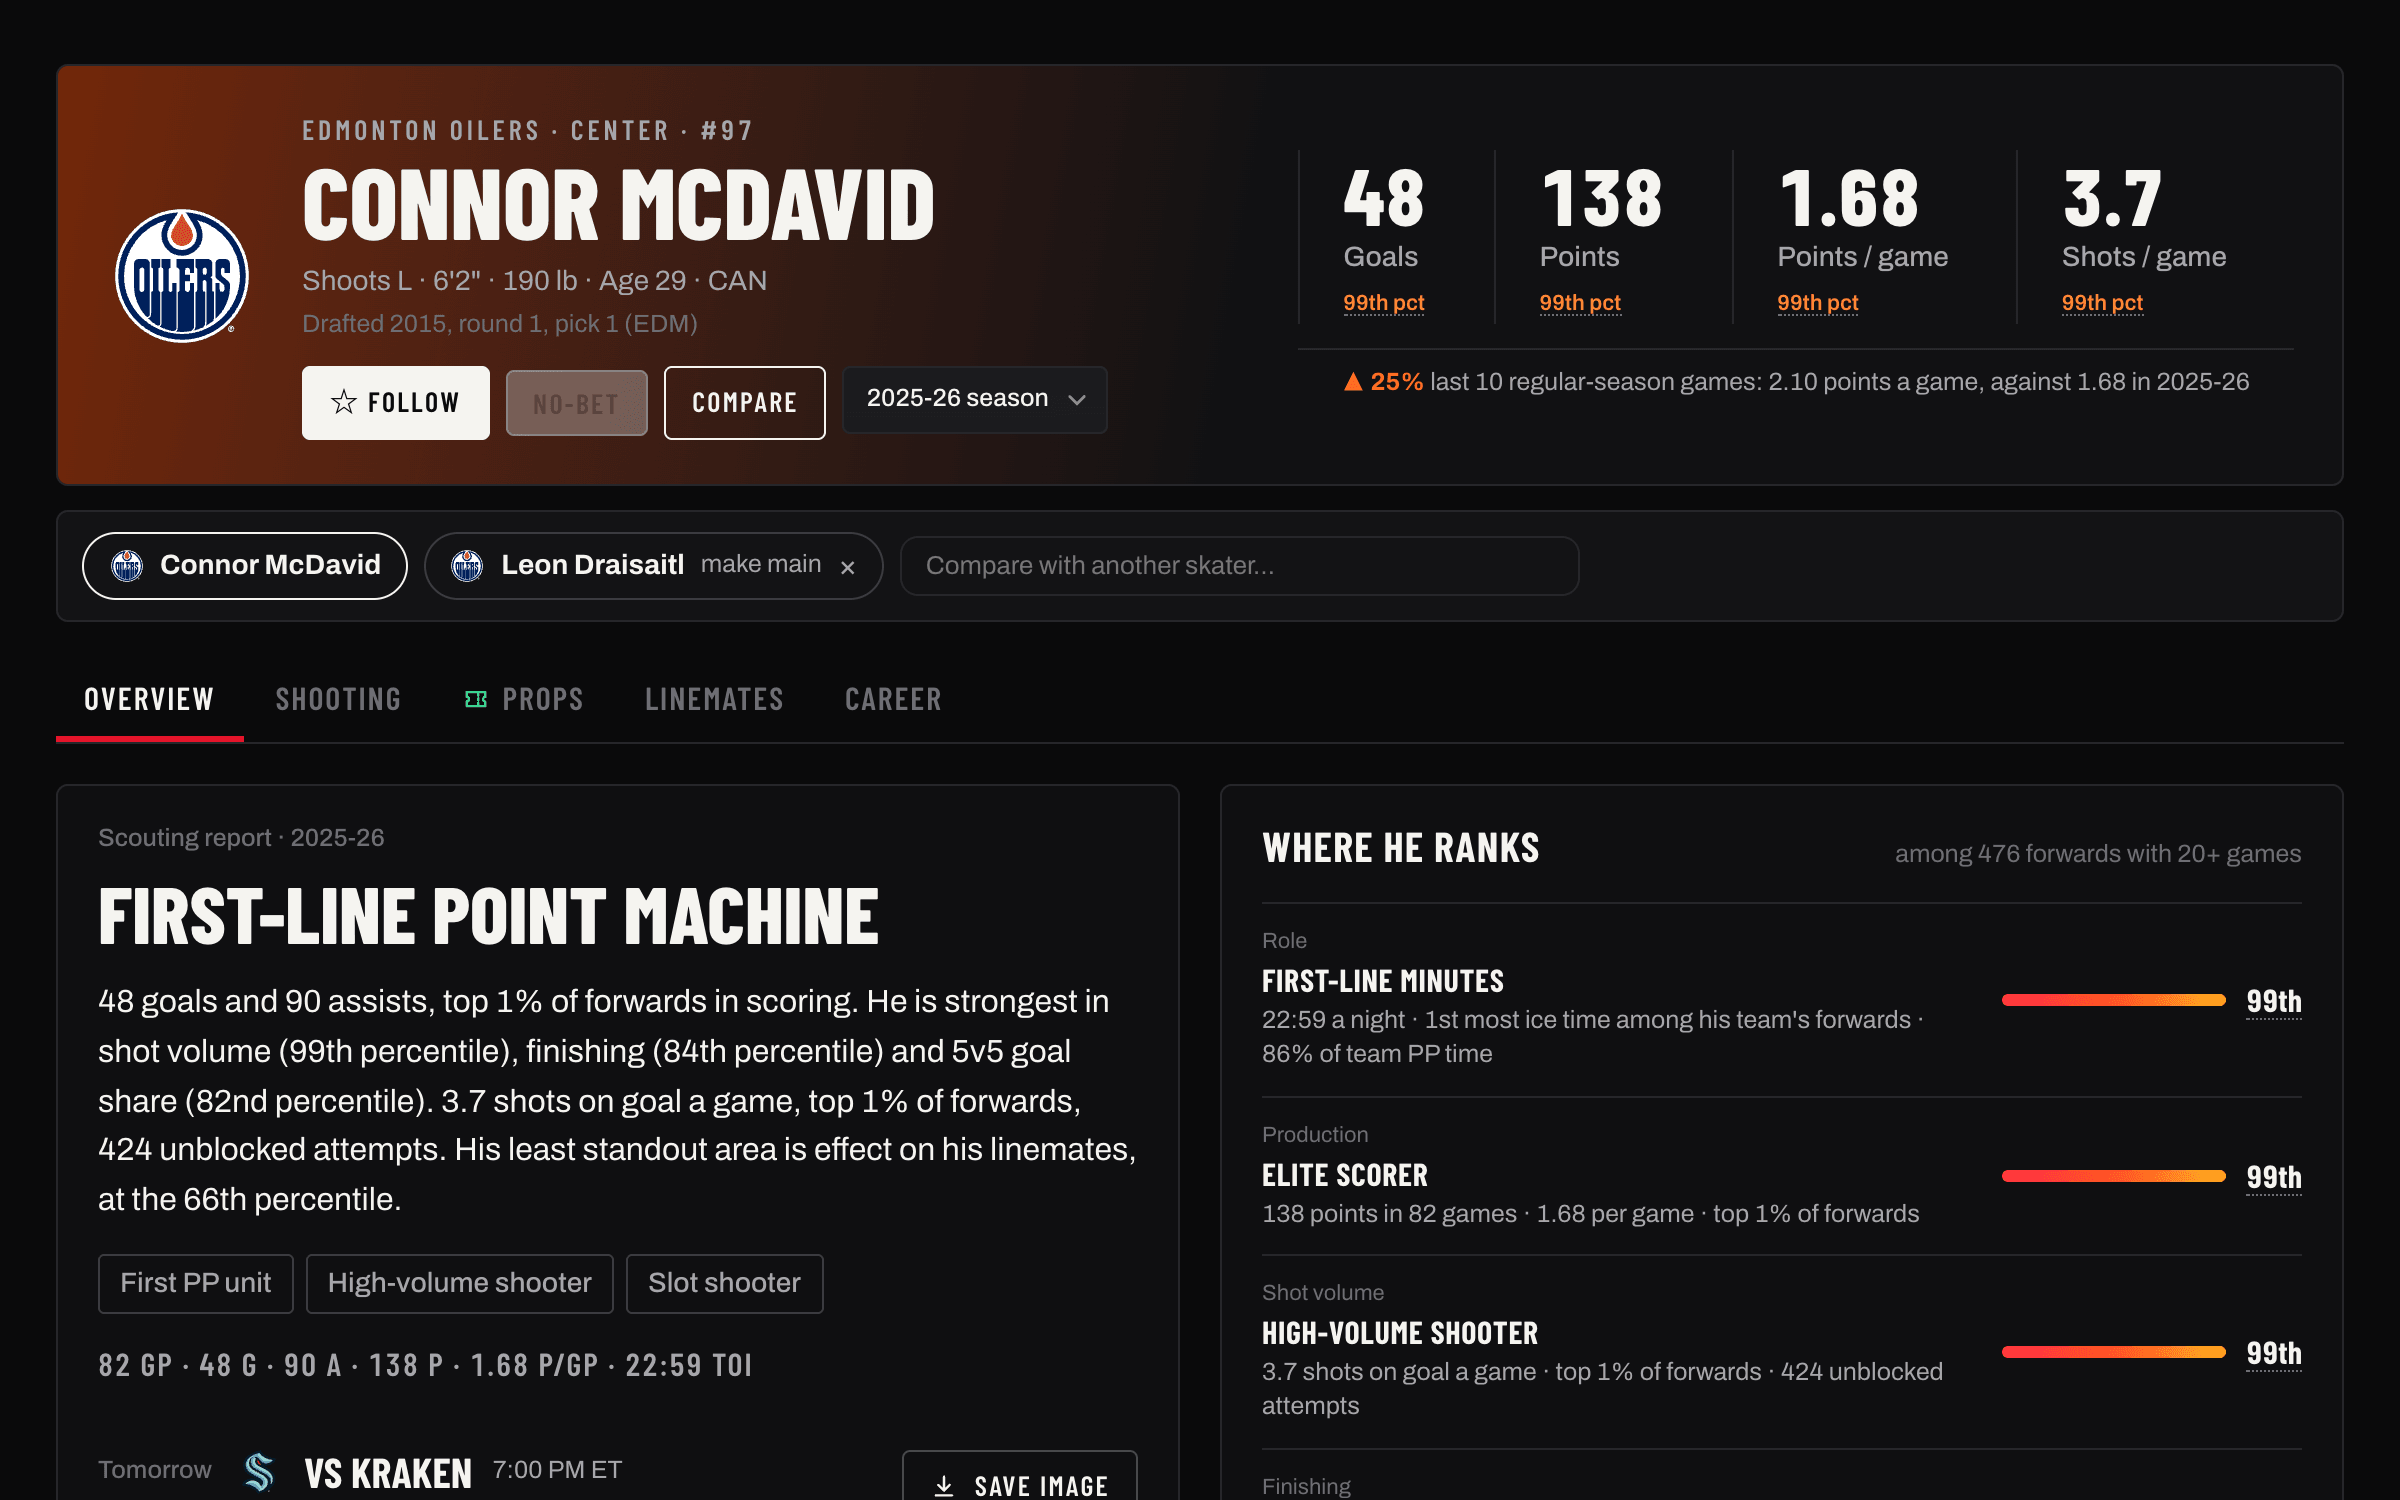Click Points 99th pct link
Image resolution: width=2400 pixels, height=1500 pixels.
tap(1580, 303)
